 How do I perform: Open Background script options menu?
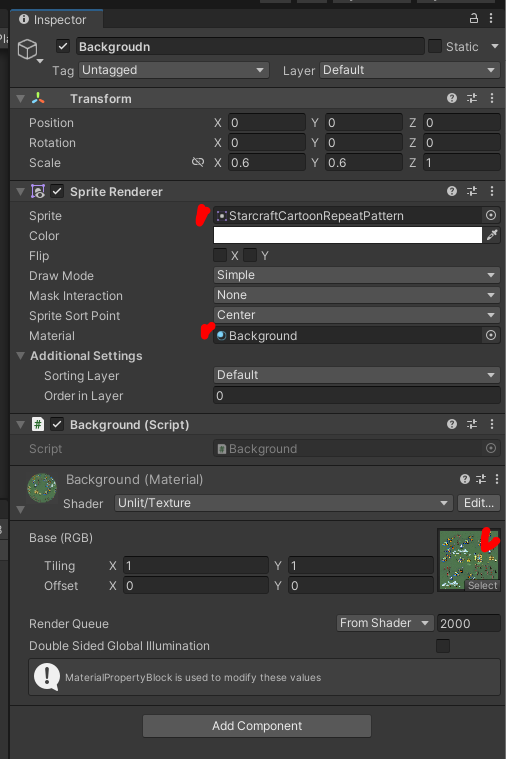tap(491, 424)
